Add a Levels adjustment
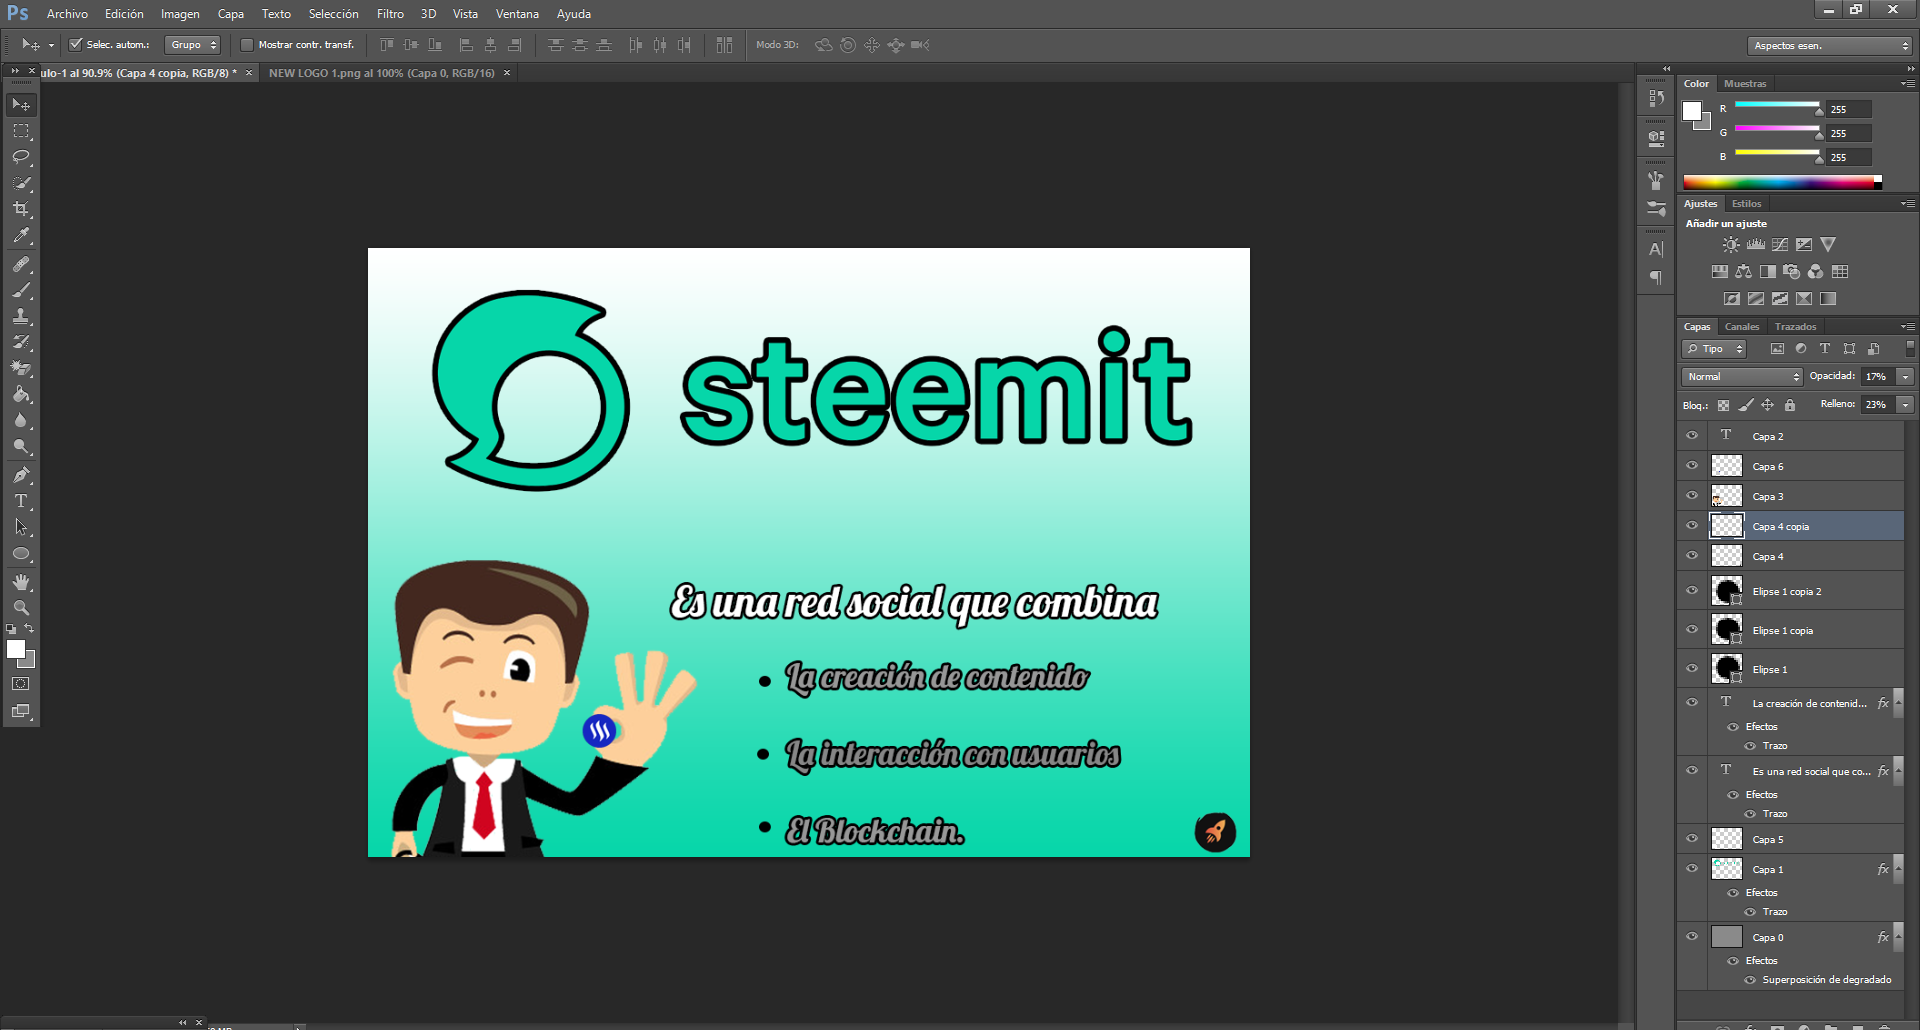 1756,244
